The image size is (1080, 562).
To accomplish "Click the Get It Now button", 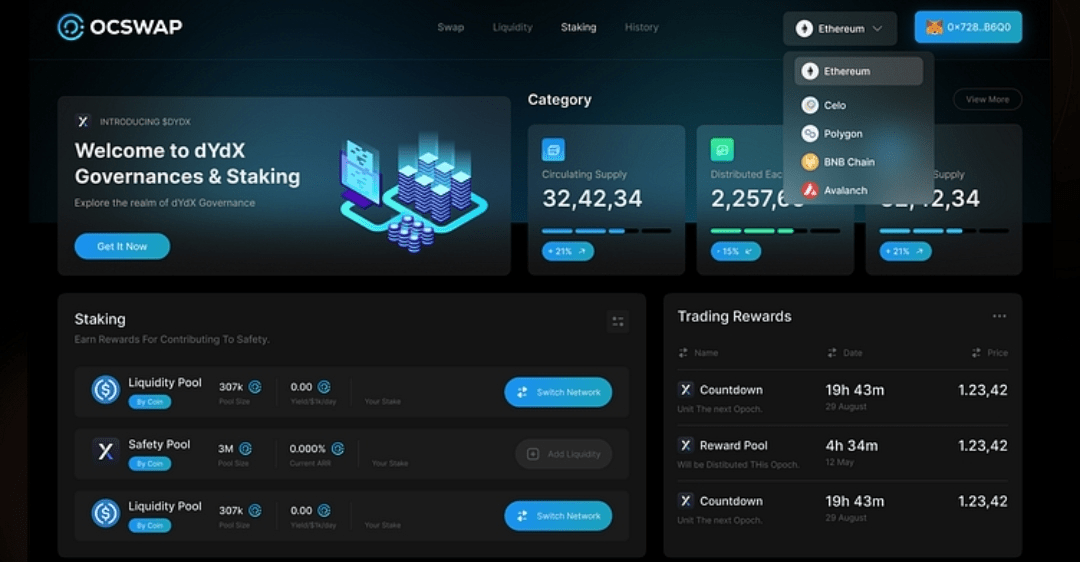I will [x=122, y=246].
